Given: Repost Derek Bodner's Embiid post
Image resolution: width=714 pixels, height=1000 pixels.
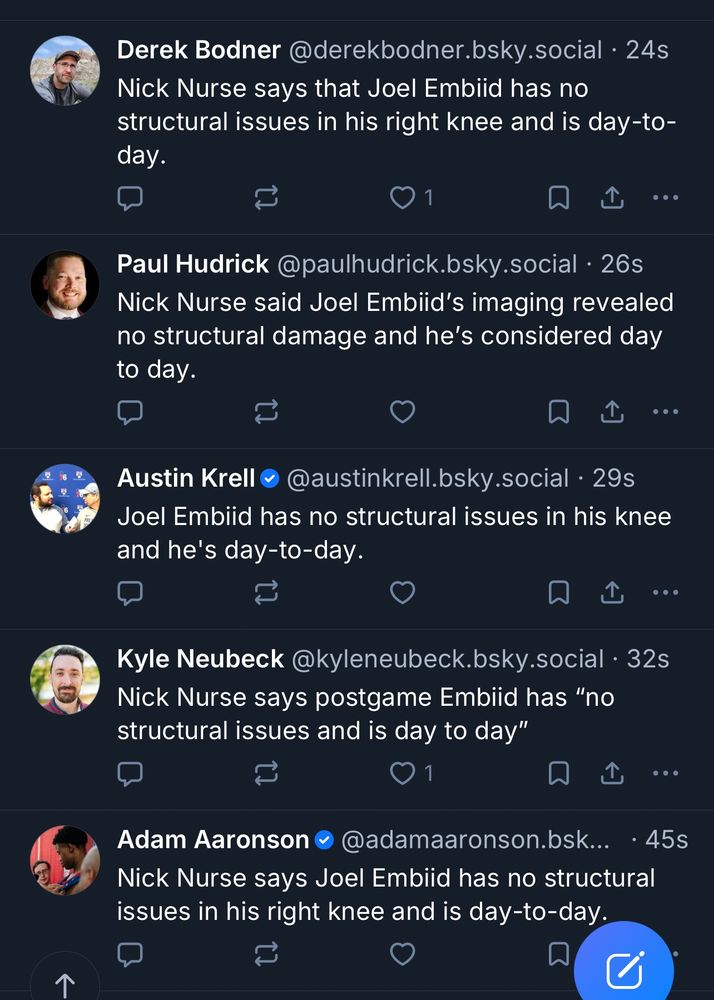Looking at the screenshot, I should click(x=266, y=198).
